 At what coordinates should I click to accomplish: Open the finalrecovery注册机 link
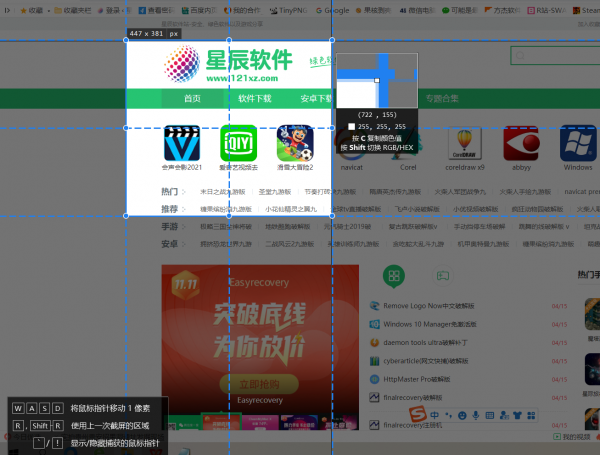412,425
